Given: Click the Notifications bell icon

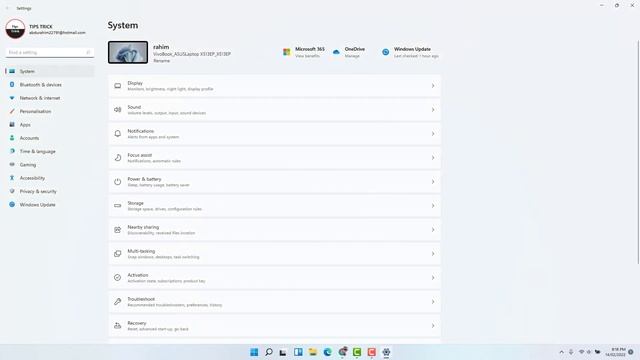Looking at the screenshot, I should [118, 134].
